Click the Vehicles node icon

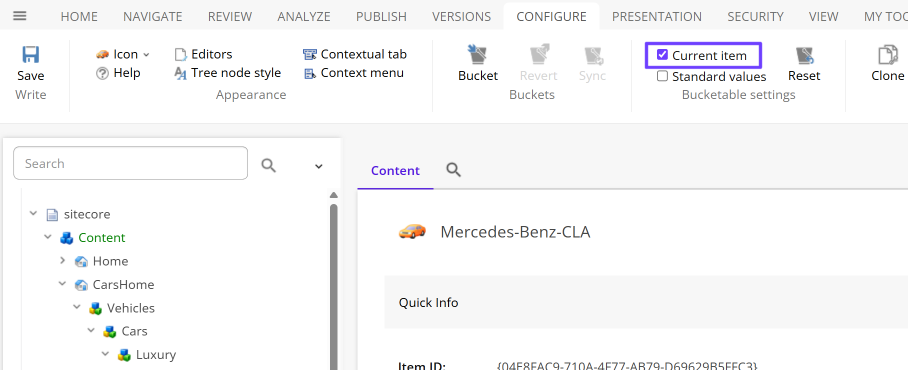point(96,308)
